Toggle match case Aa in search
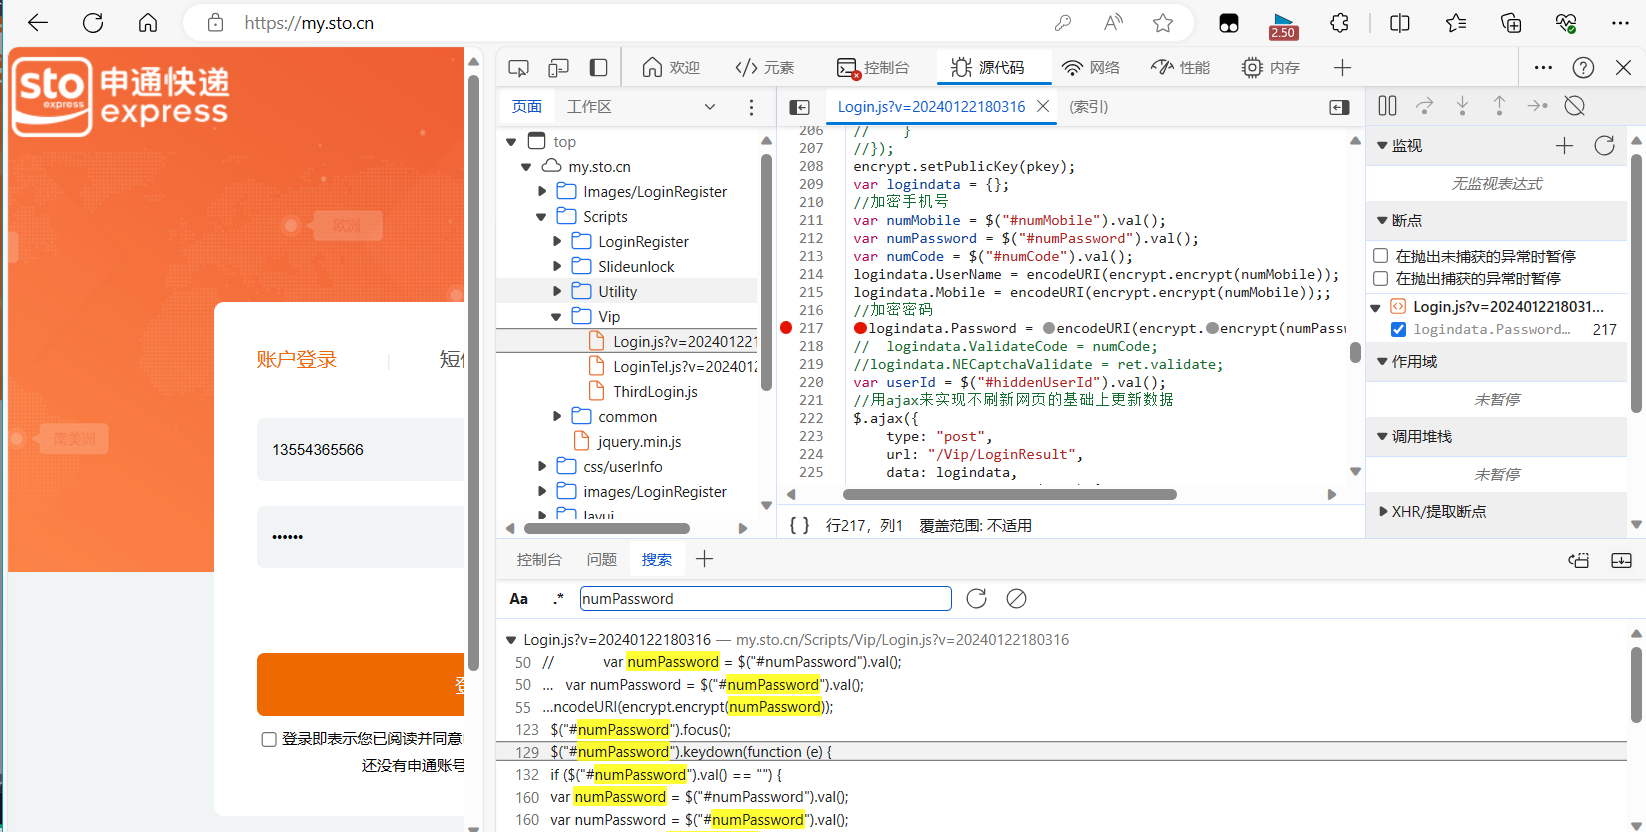Viewport: 1646px width, 832px height. (518, 599)
